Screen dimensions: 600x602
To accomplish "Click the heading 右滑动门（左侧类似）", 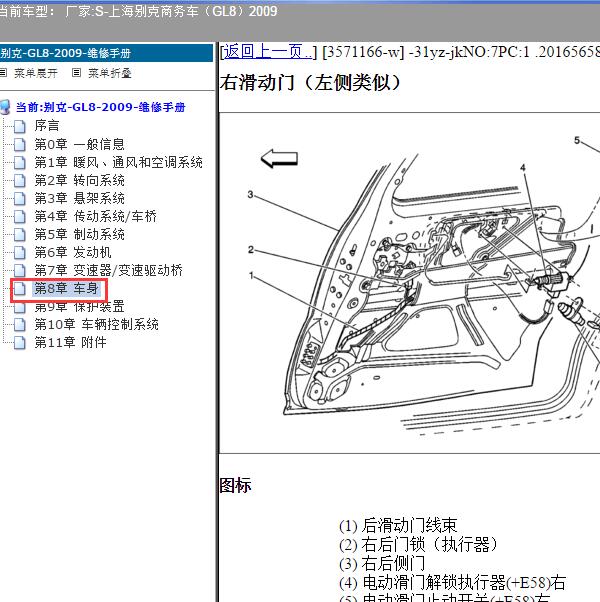I will pyautogui.click(x=310, y=83).
